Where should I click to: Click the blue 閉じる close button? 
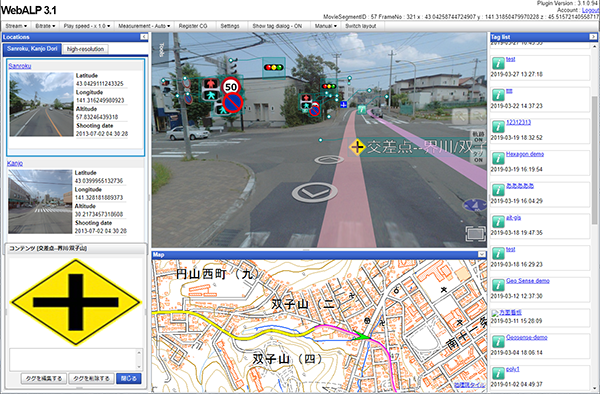coord(129,378)
